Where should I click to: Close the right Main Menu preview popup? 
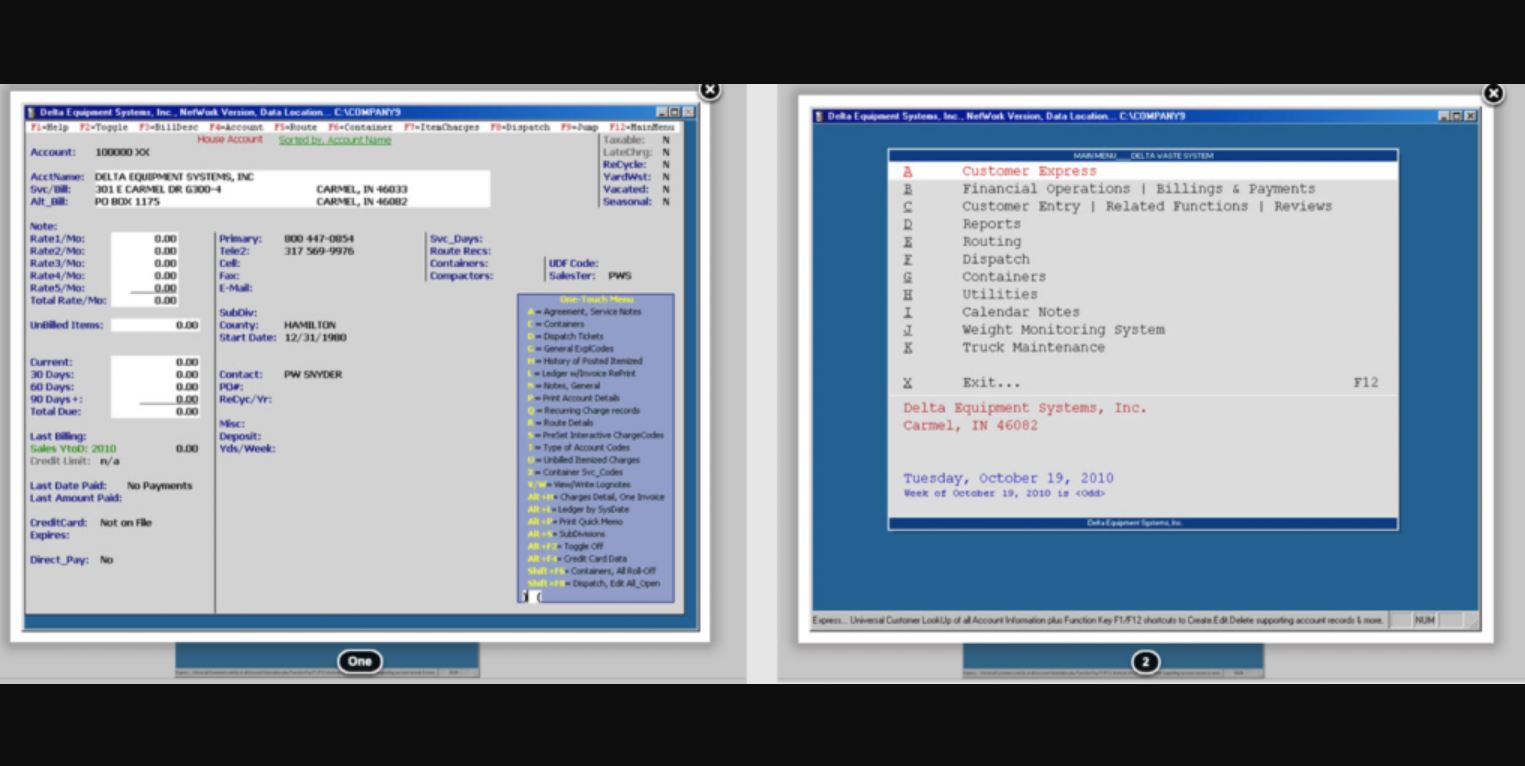click(x=1492, y=94)
